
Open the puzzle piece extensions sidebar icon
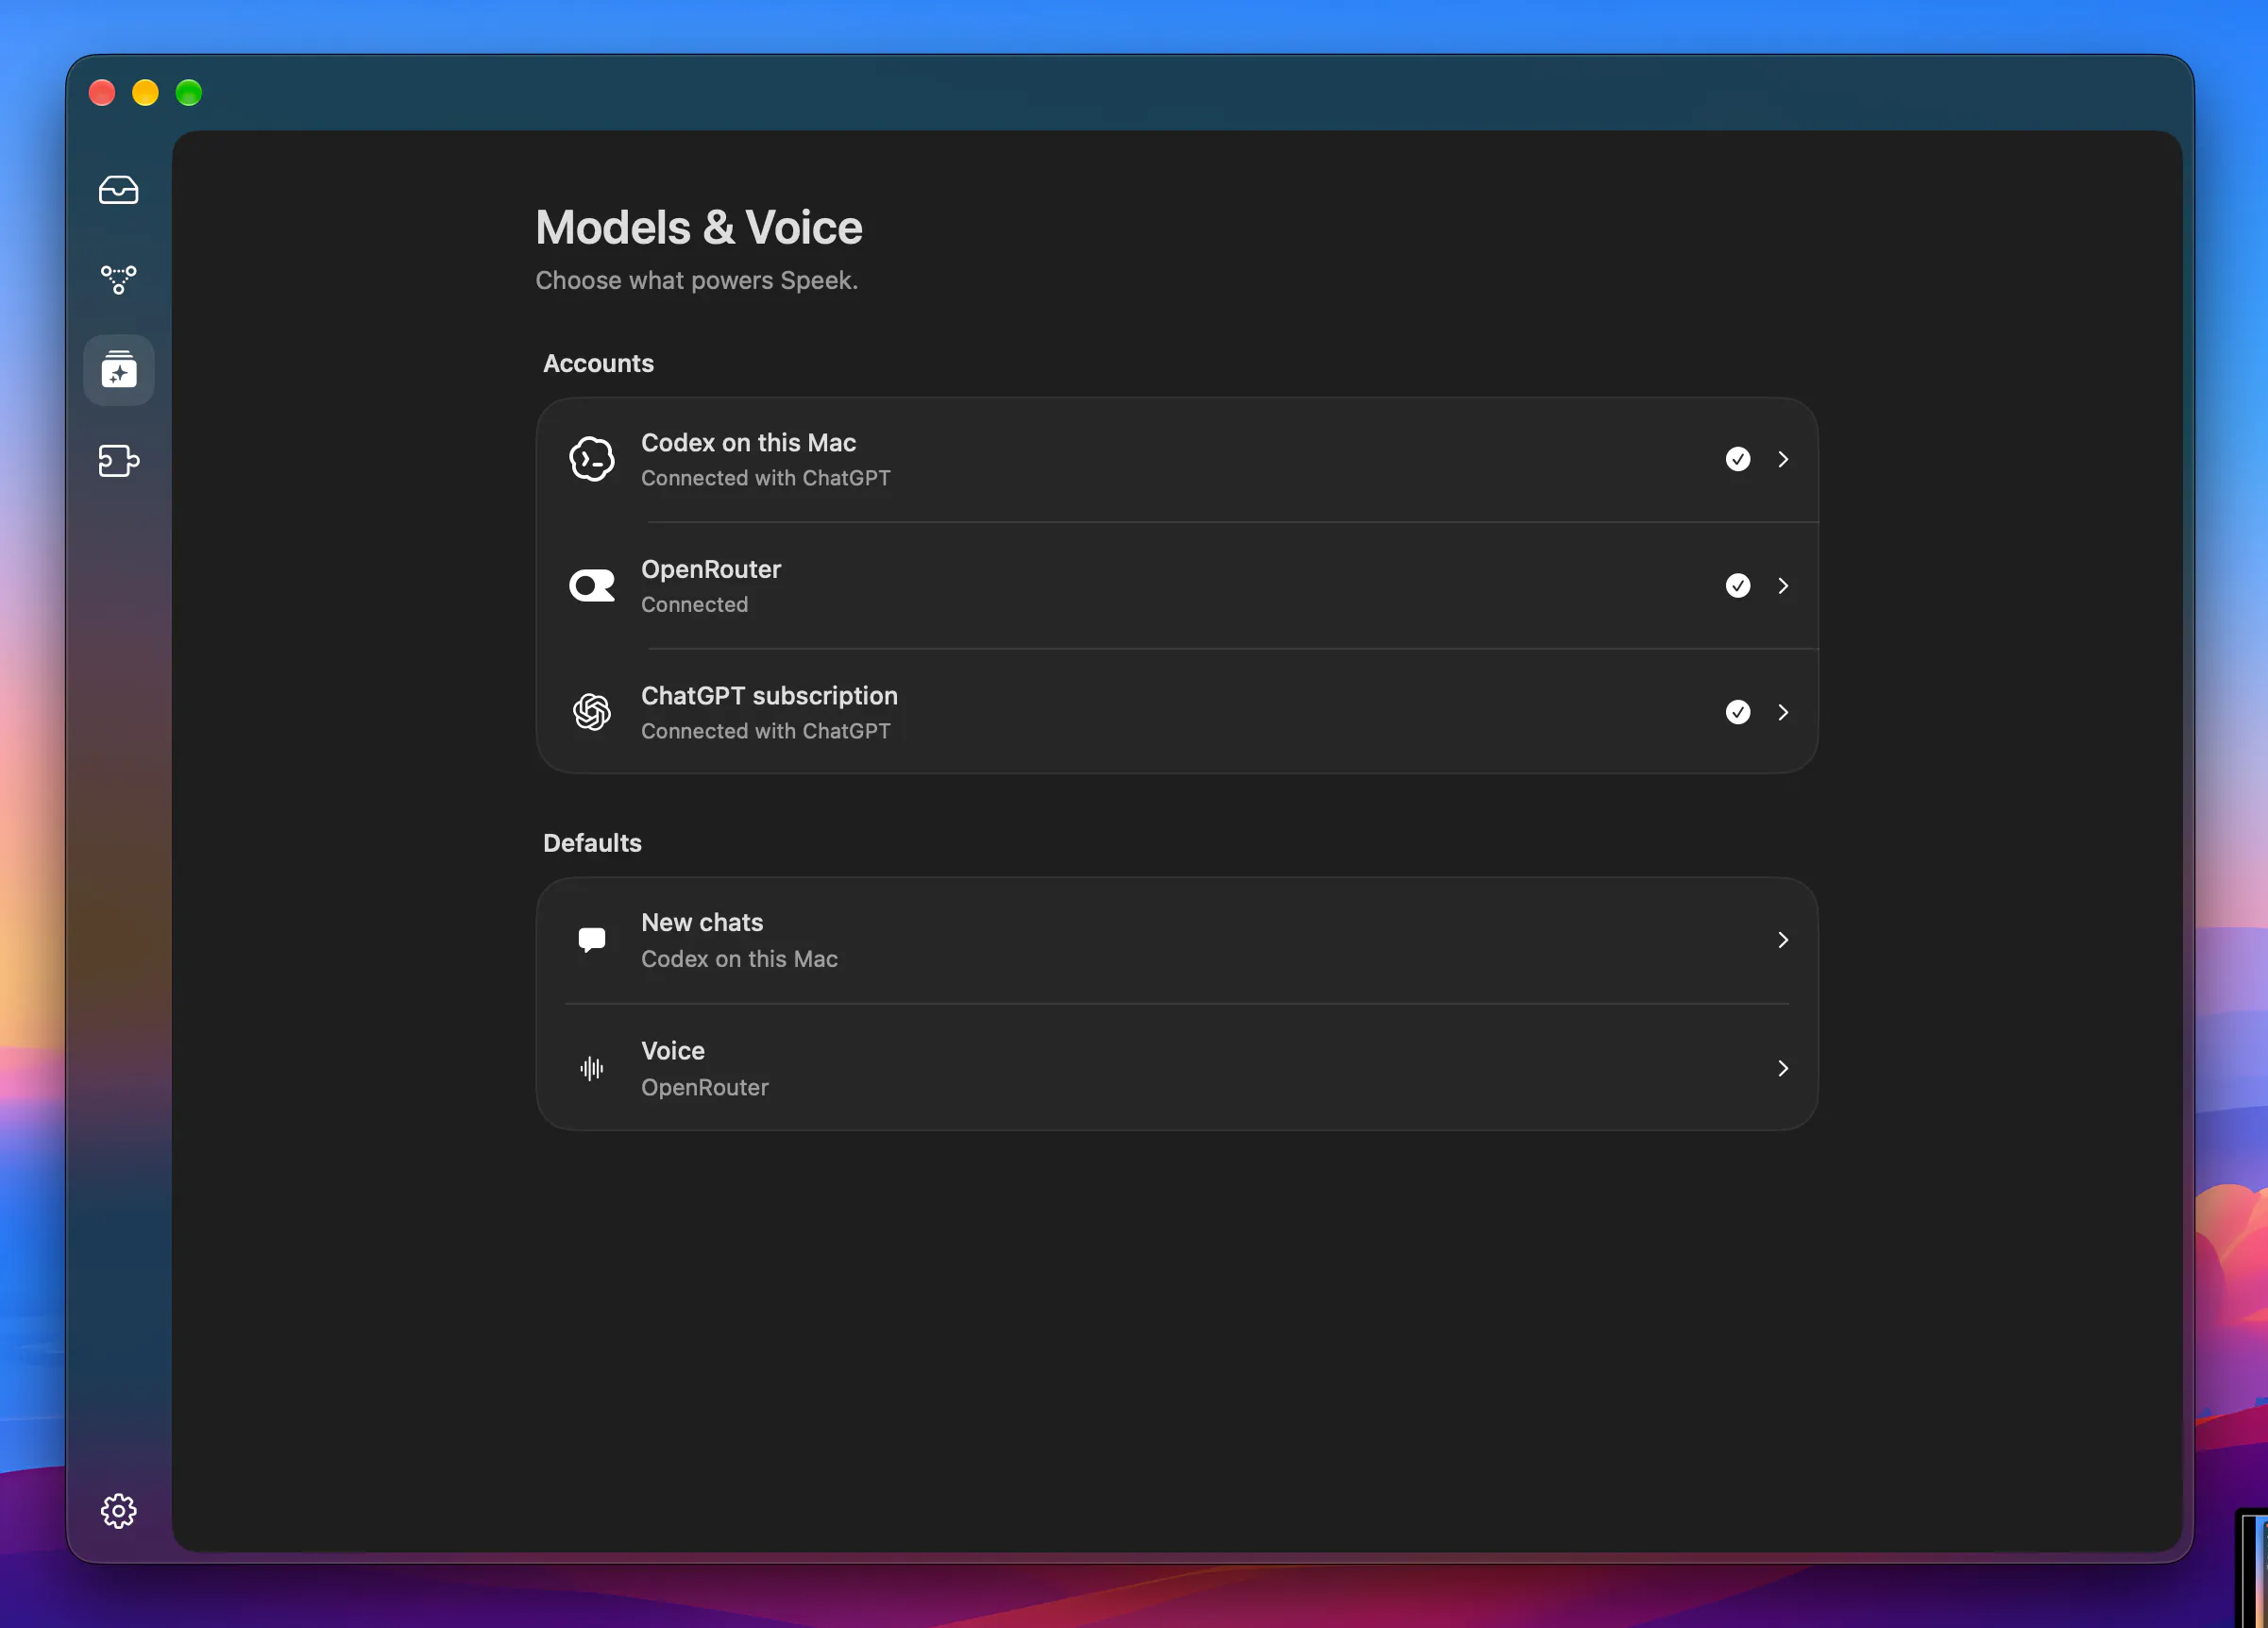(118, 461)
